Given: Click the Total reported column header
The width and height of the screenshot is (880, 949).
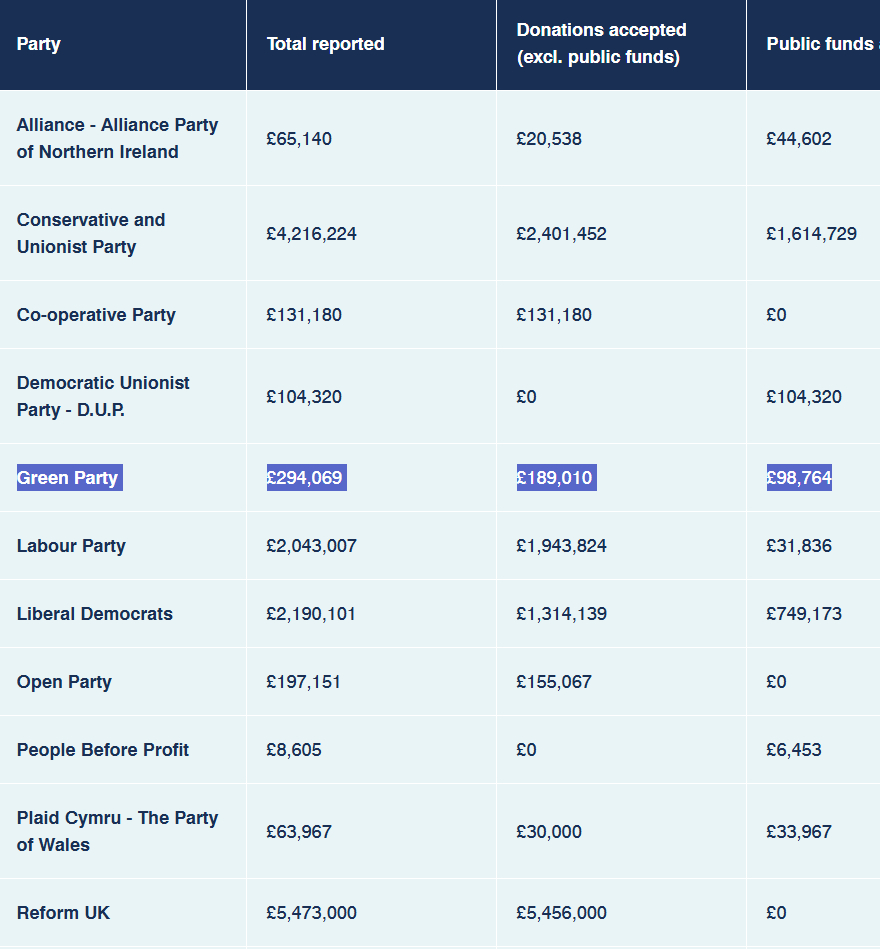Looking at the screenshot, I should point(325,44).
